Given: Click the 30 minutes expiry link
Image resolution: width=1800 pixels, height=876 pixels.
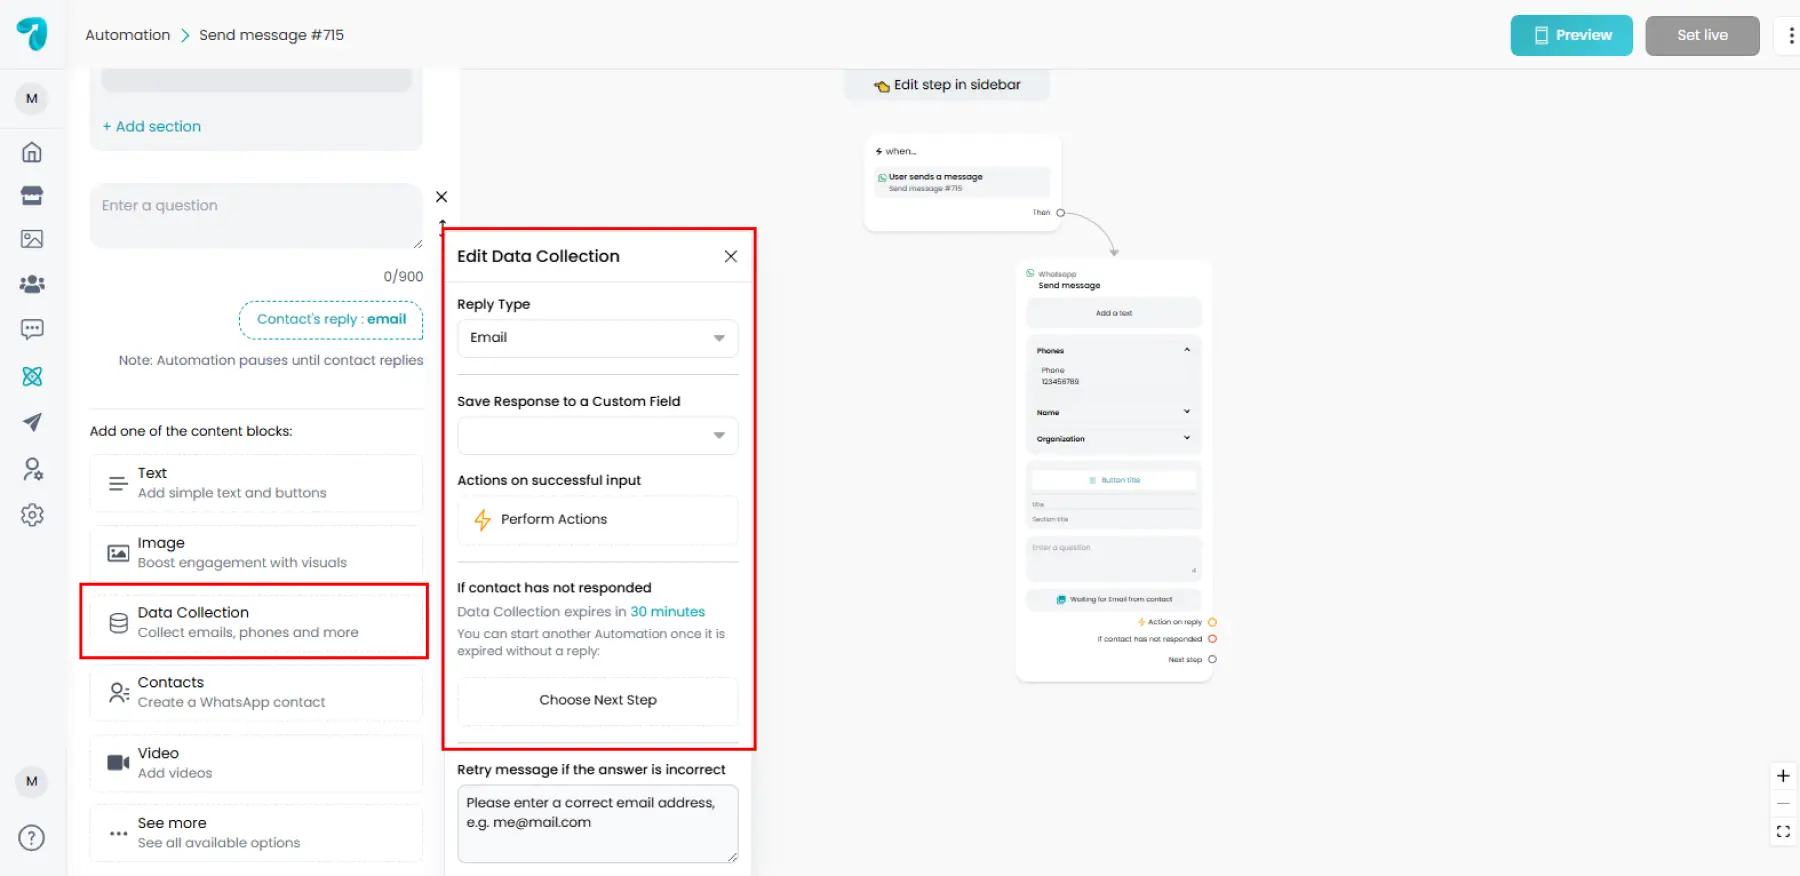Looking at the screenshot, I should (x=667, y=612).
